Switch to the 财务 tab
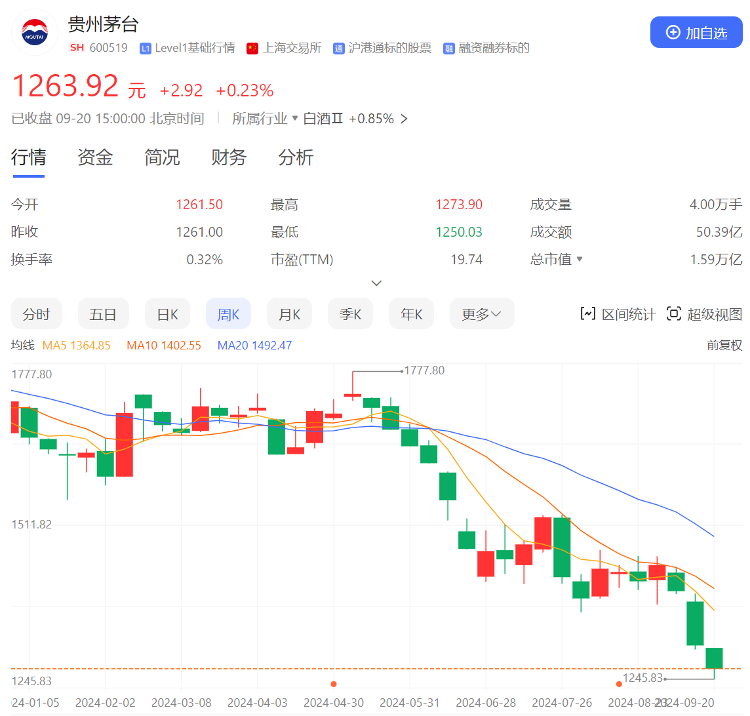The width and height of the screenshot is (750, 716). tap(228, 157)
